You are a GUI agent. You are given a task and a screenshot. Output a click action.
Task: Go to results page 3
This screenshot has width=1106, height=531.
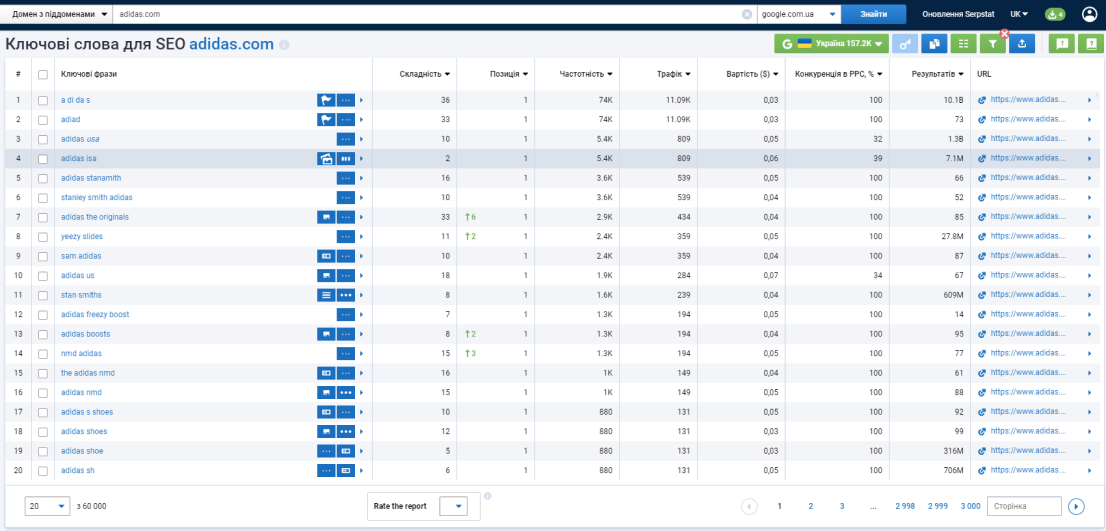[841, 506]
